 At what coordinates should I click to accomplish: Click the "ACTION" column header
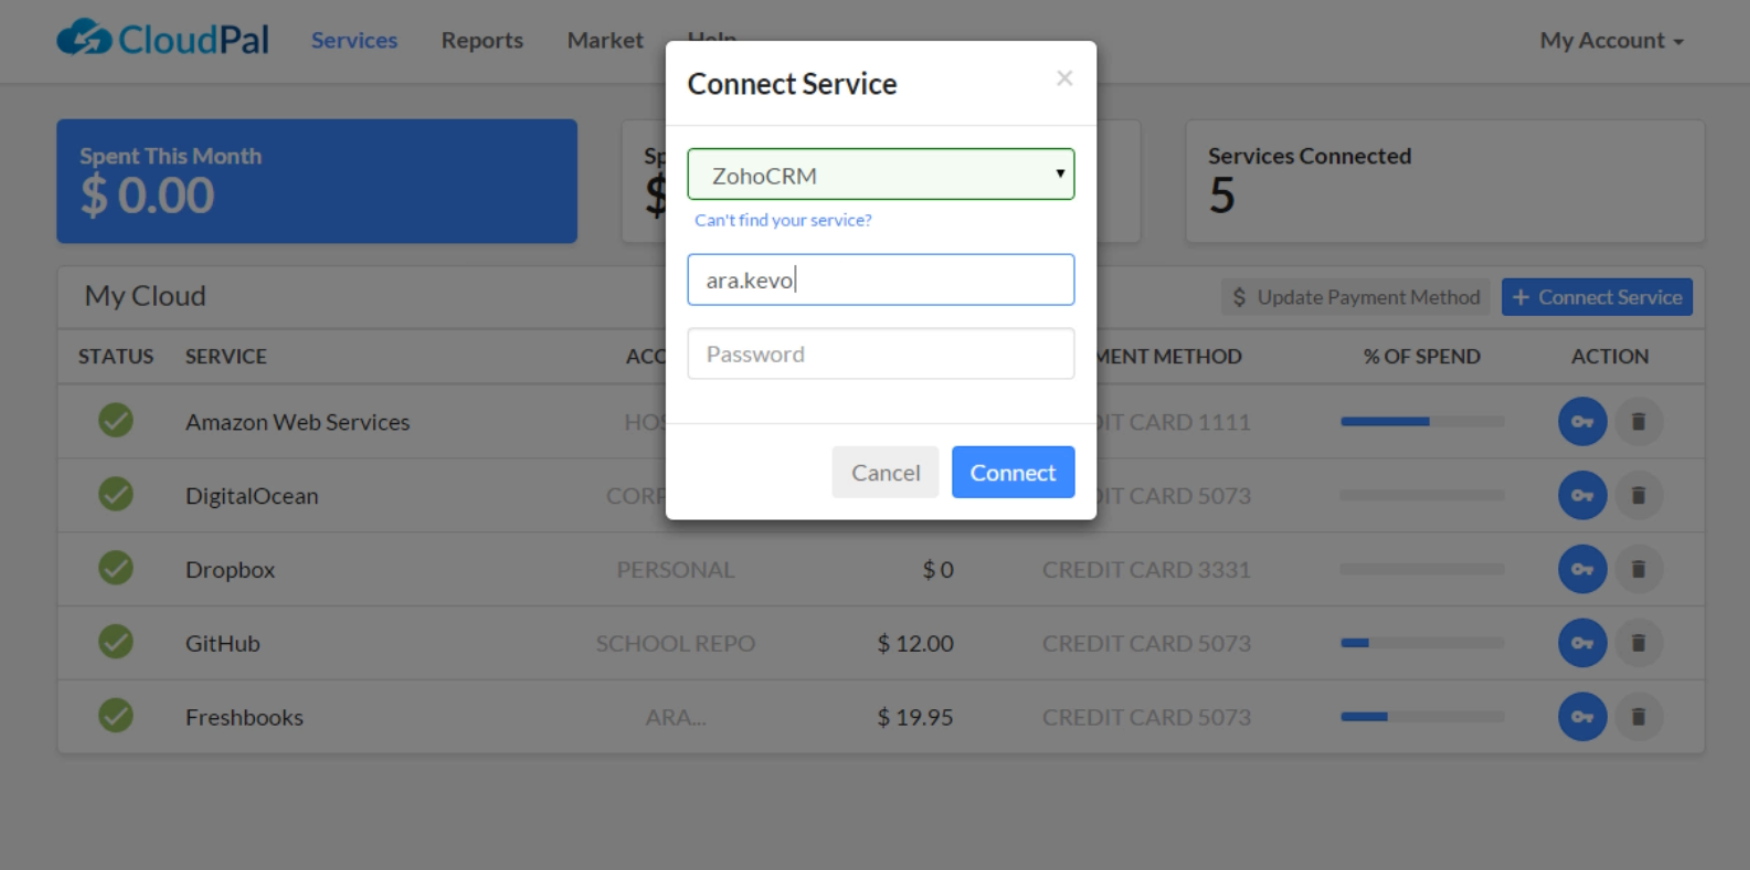(x=1610, y=356)
